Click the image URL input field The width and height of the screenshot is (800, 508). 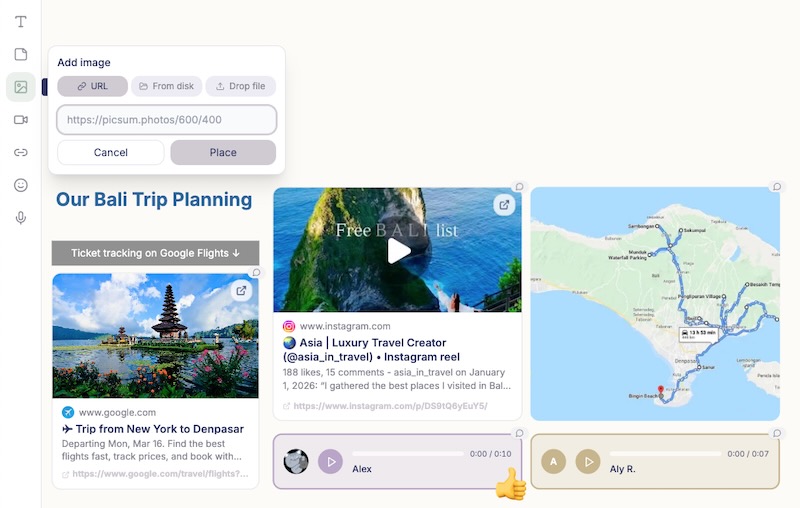(x=167, y=120)
